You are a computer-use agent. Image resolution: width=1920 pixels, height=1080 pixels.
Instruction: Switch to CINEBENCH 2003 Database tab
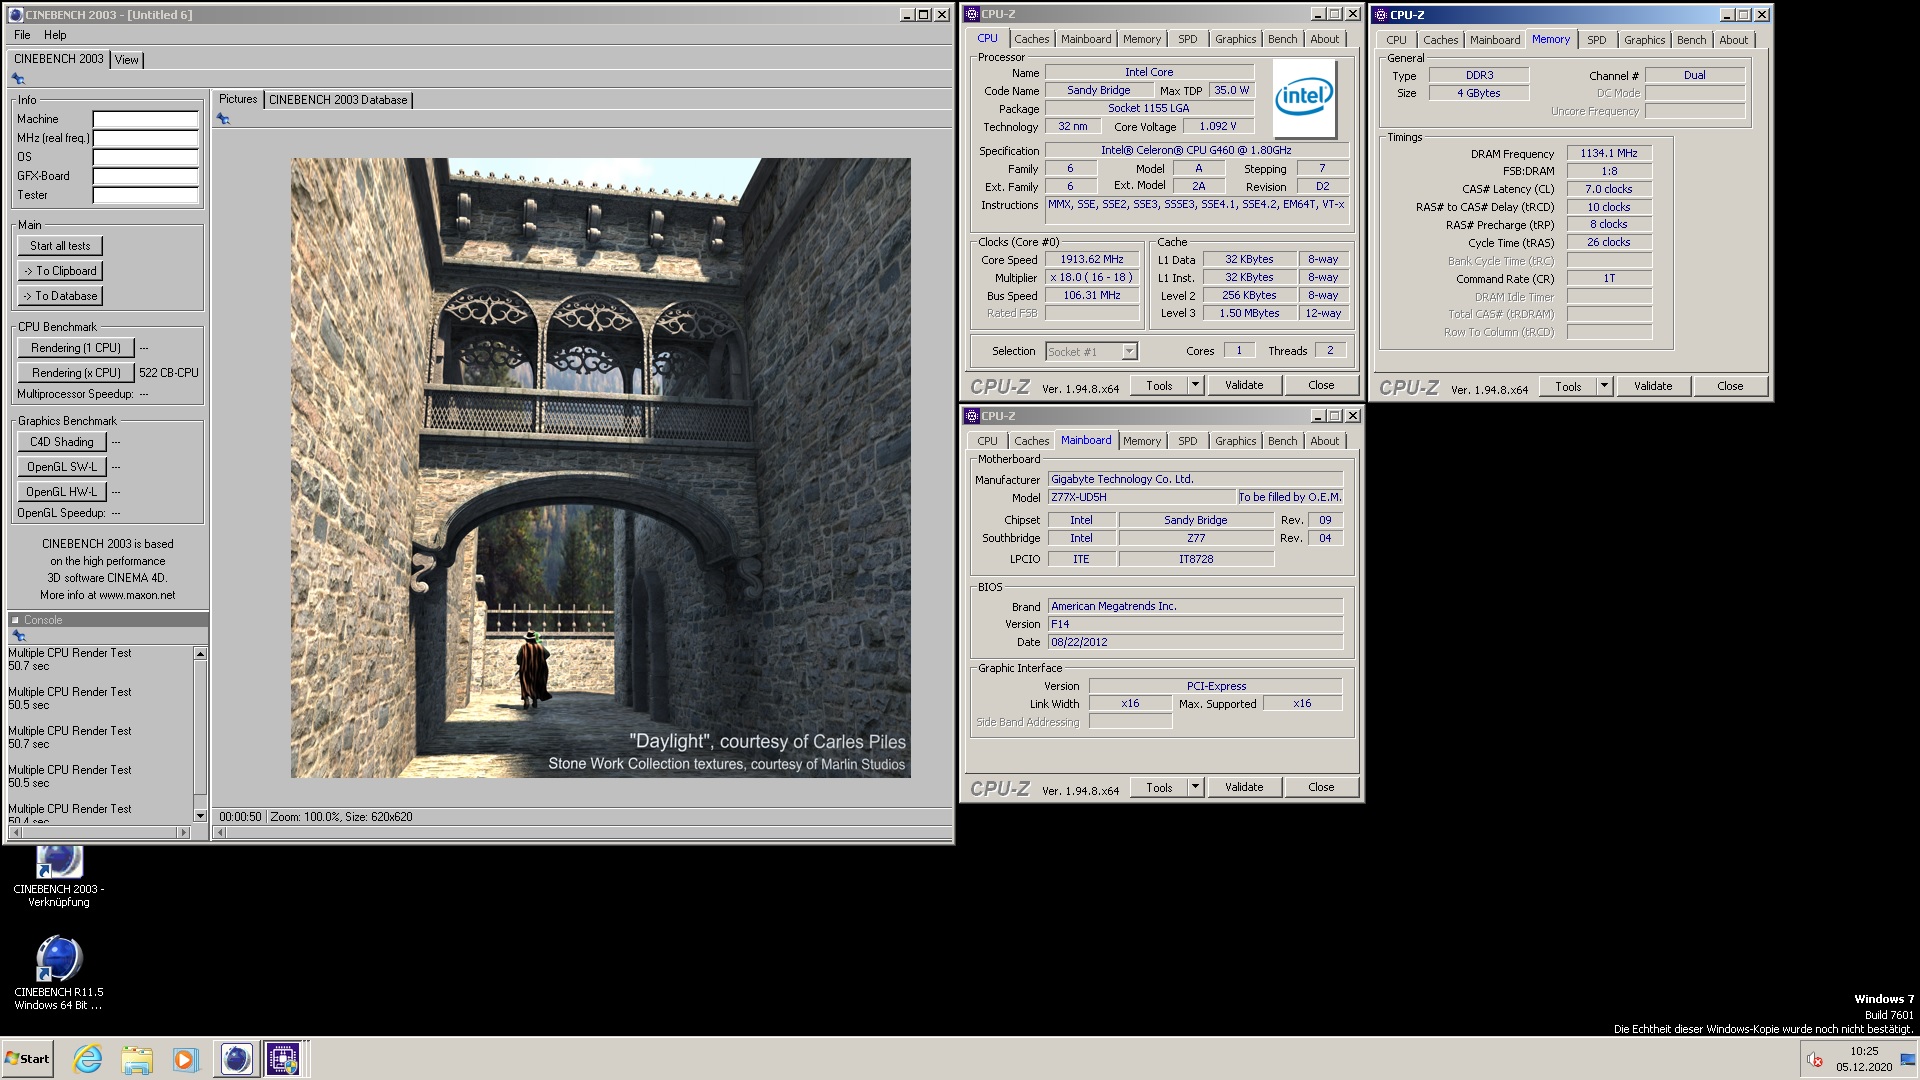click(x=338, y=100)
